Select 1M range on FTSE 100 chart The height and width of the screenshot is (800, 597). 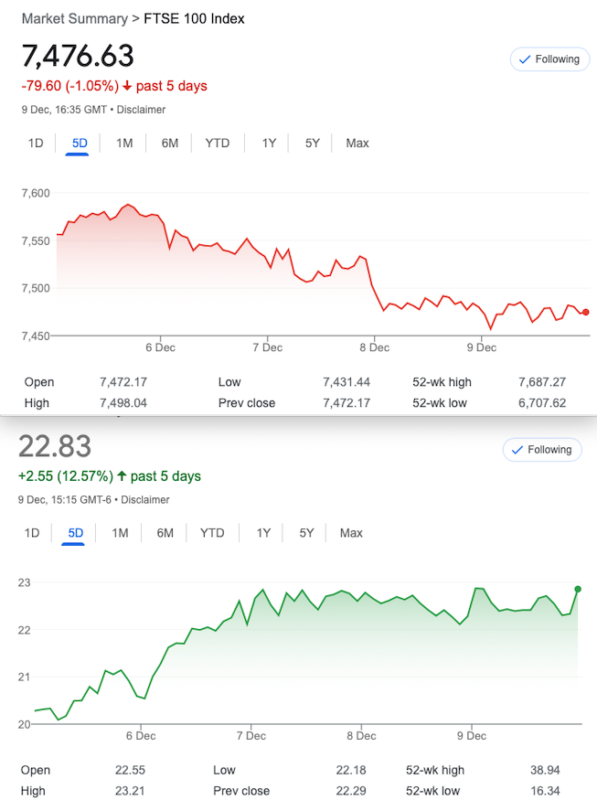pyautogui.click(x=124, y=143)
